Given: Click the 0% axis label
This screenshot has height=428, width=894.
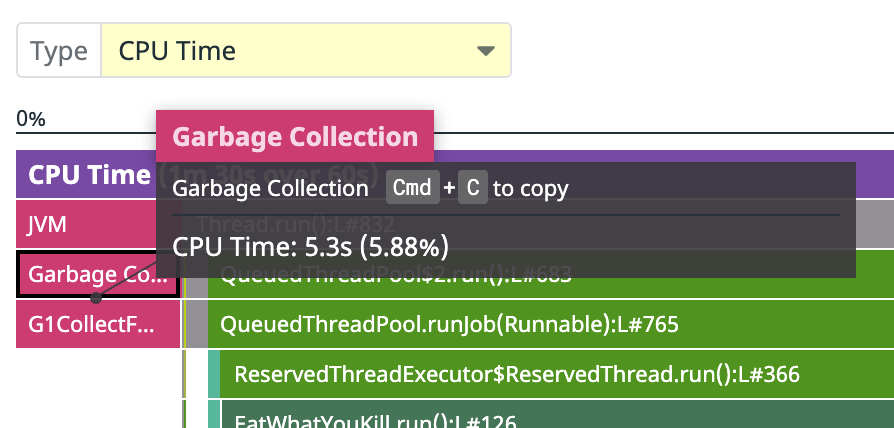Looking at the screenshot, I should click(x=31, y=119).
